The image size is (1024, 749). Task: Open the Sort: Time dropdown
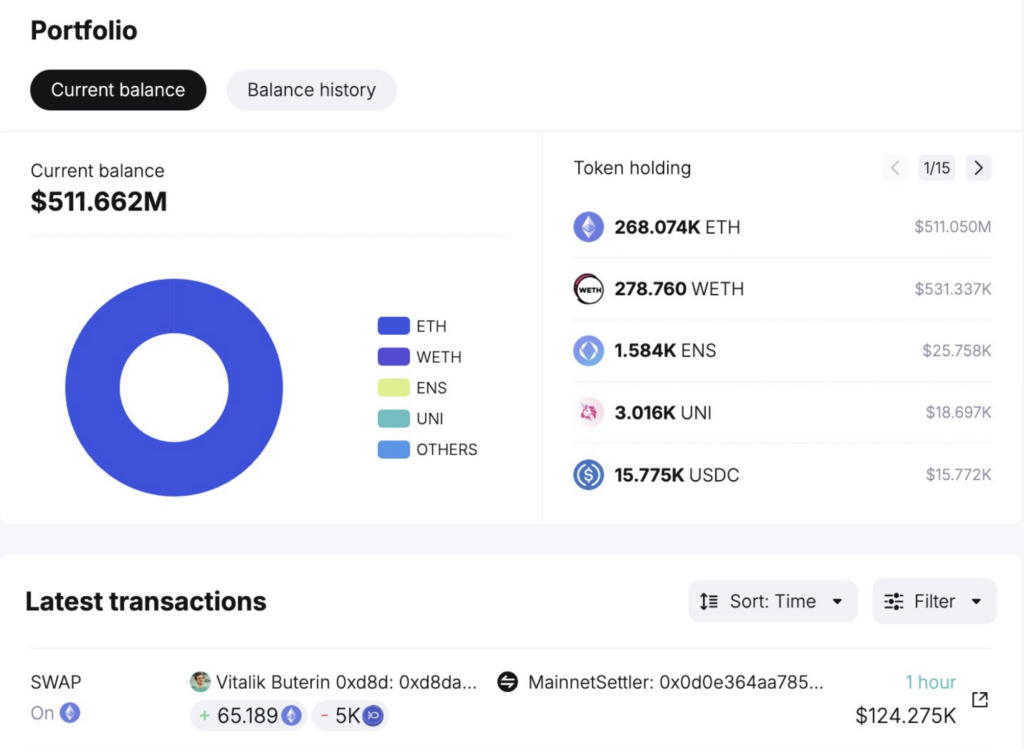pos(773,601)
